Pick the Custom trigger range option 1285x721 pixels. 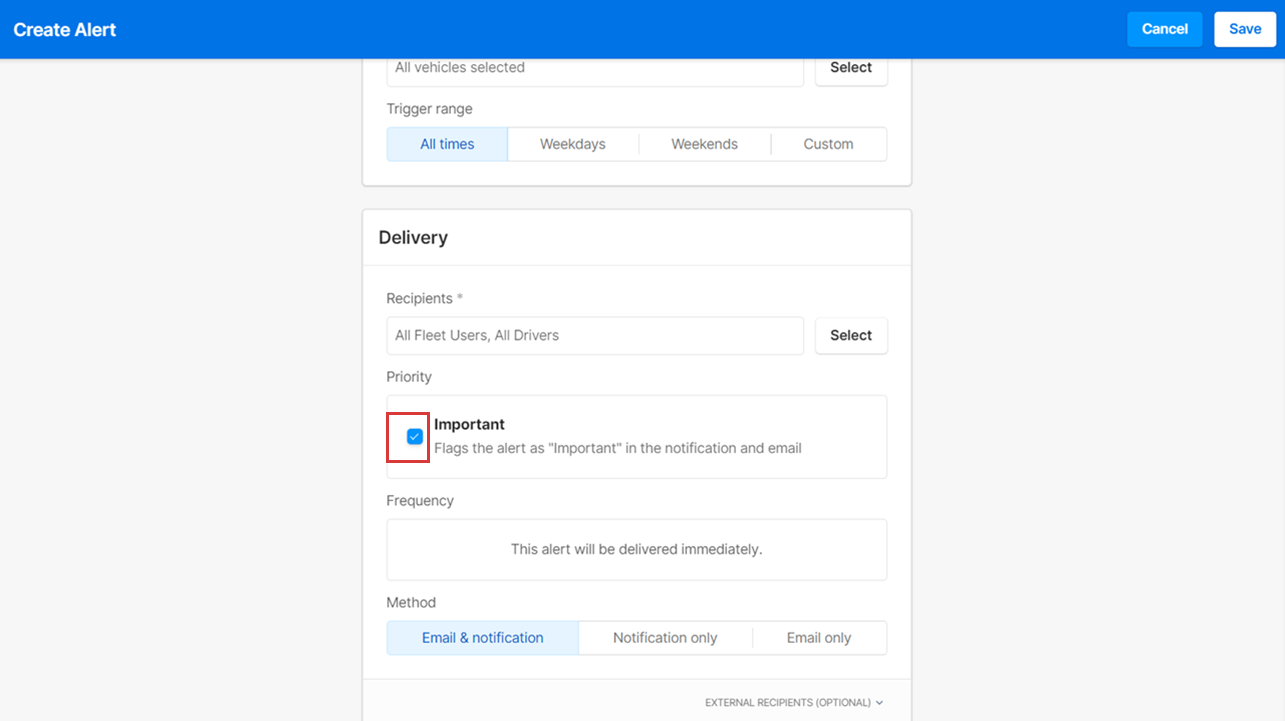[x=828, y=144]
